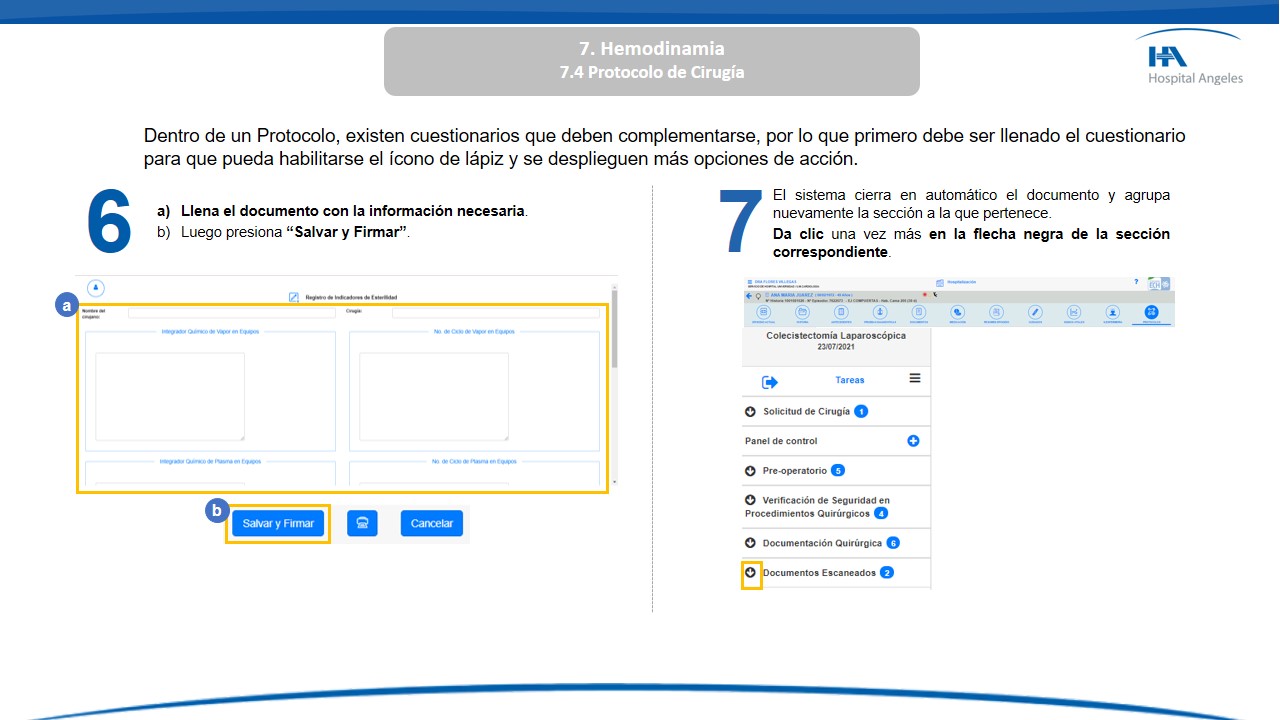
Task: Expand the Documentos Escaneados section arrow
Action: (751, 573)
